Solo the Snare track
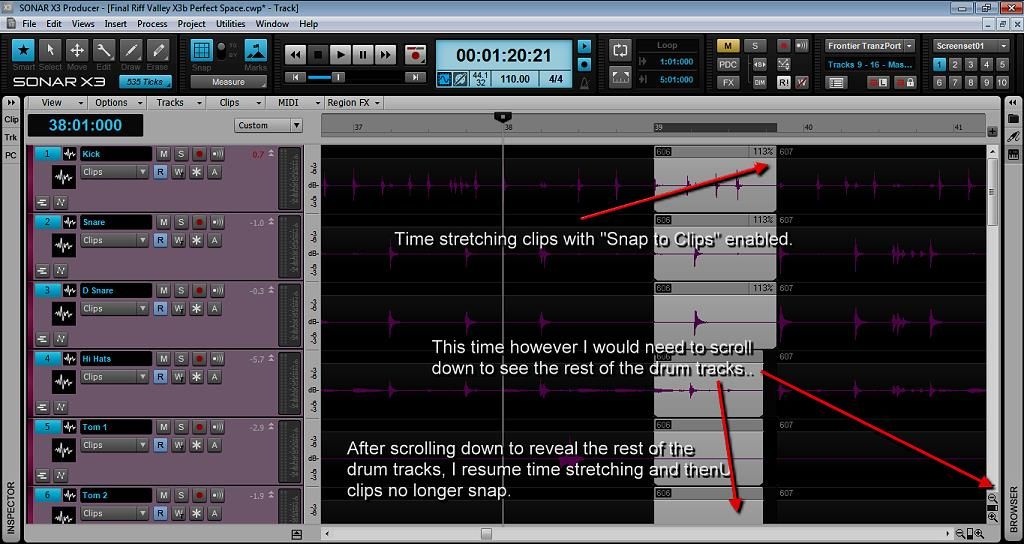 (x=181, y=222)
